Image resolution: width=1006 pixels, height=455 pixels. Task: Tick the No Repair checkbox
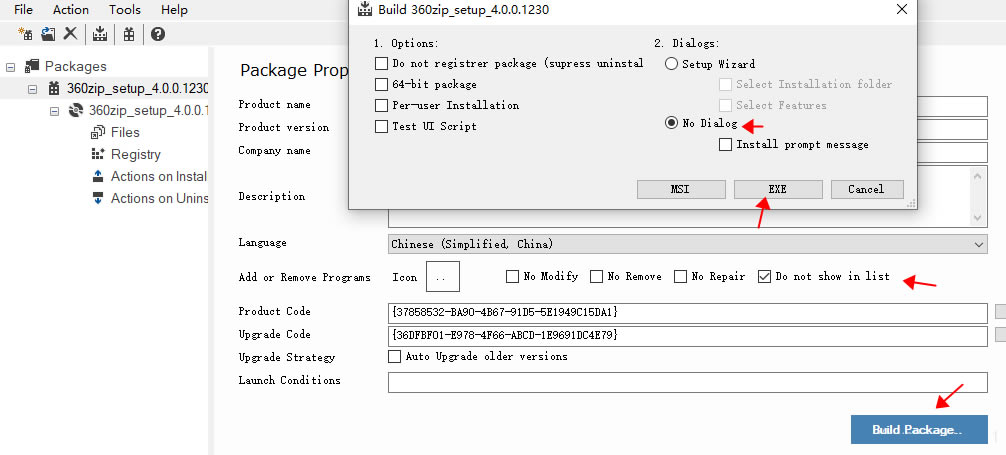680,277
